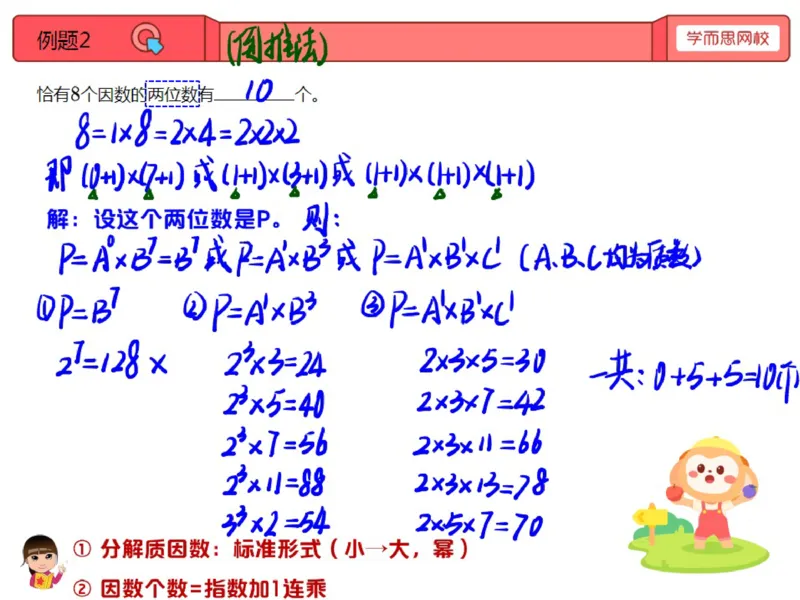Click the tip 分解质因数：标准形式

[270, 549]
